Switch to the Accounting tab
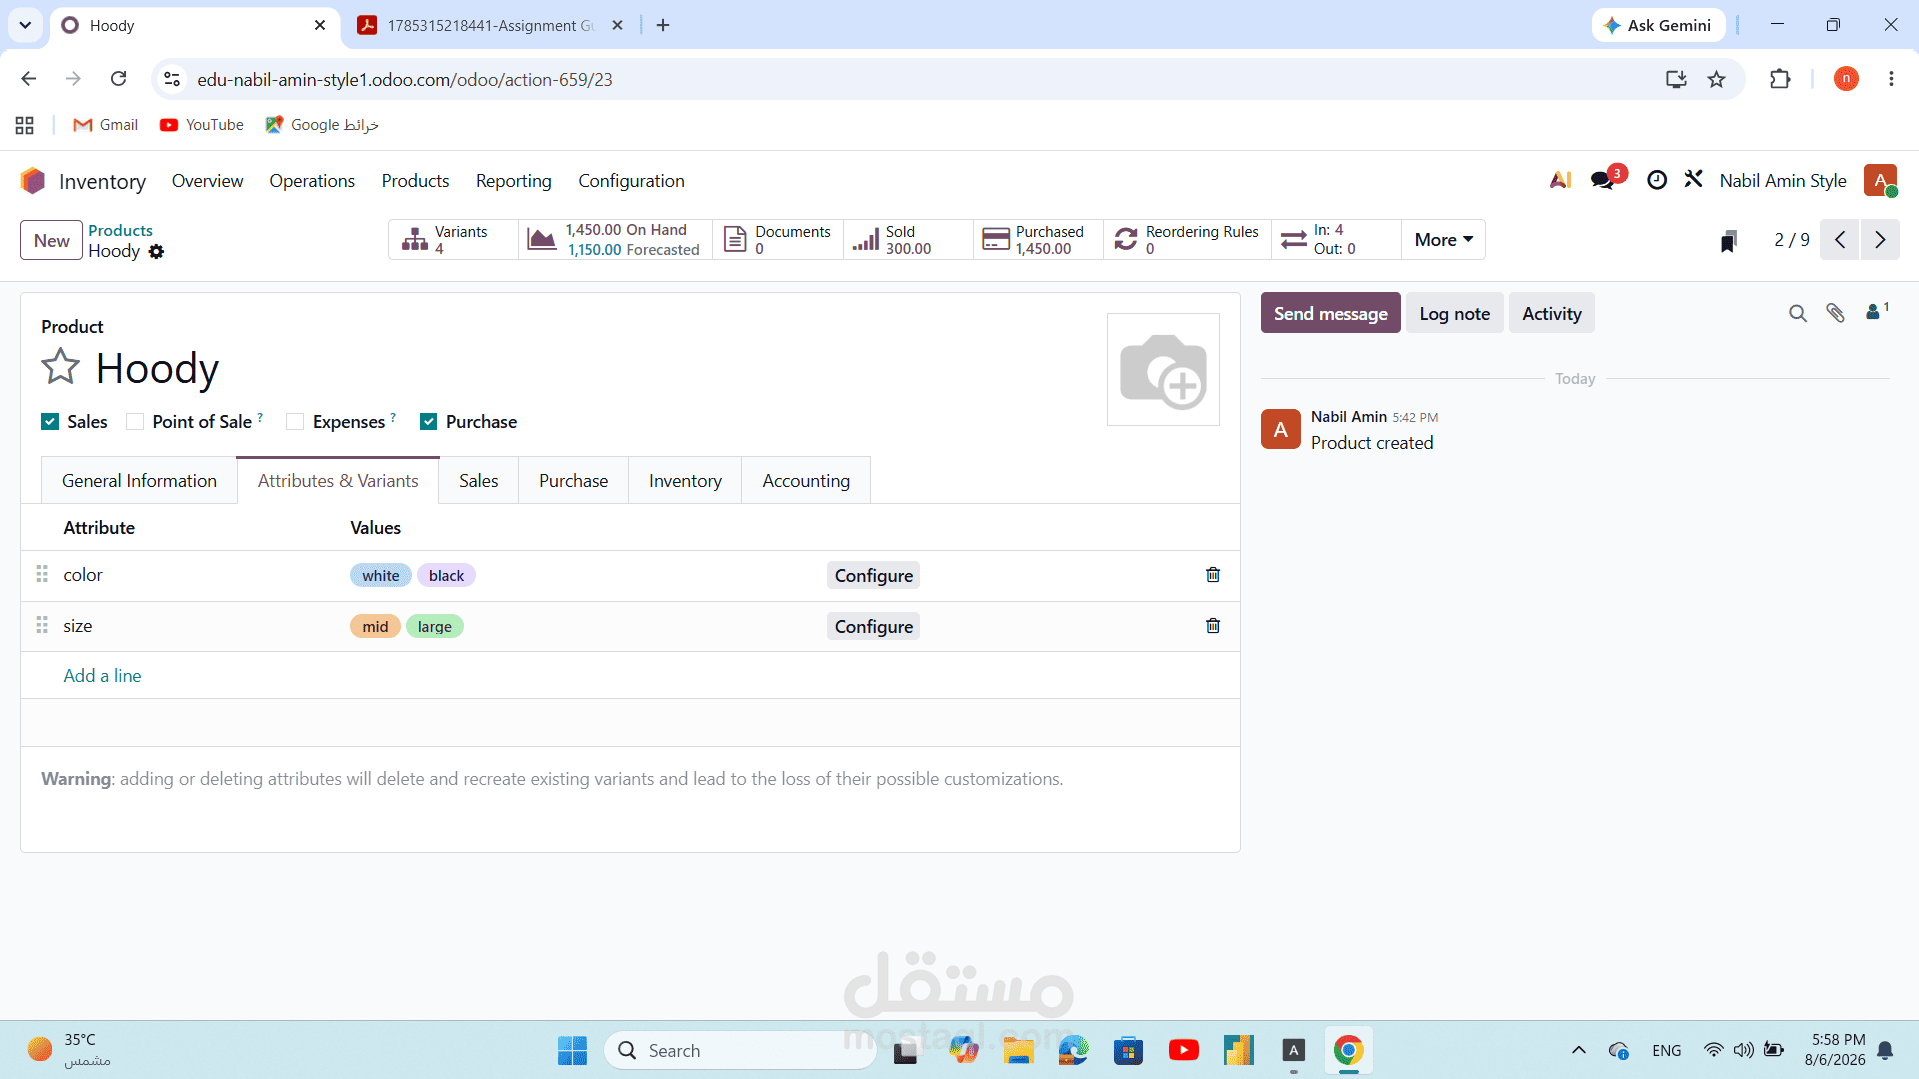The height and width of the screenshot is (1079, 1919). tap(806, 481)
